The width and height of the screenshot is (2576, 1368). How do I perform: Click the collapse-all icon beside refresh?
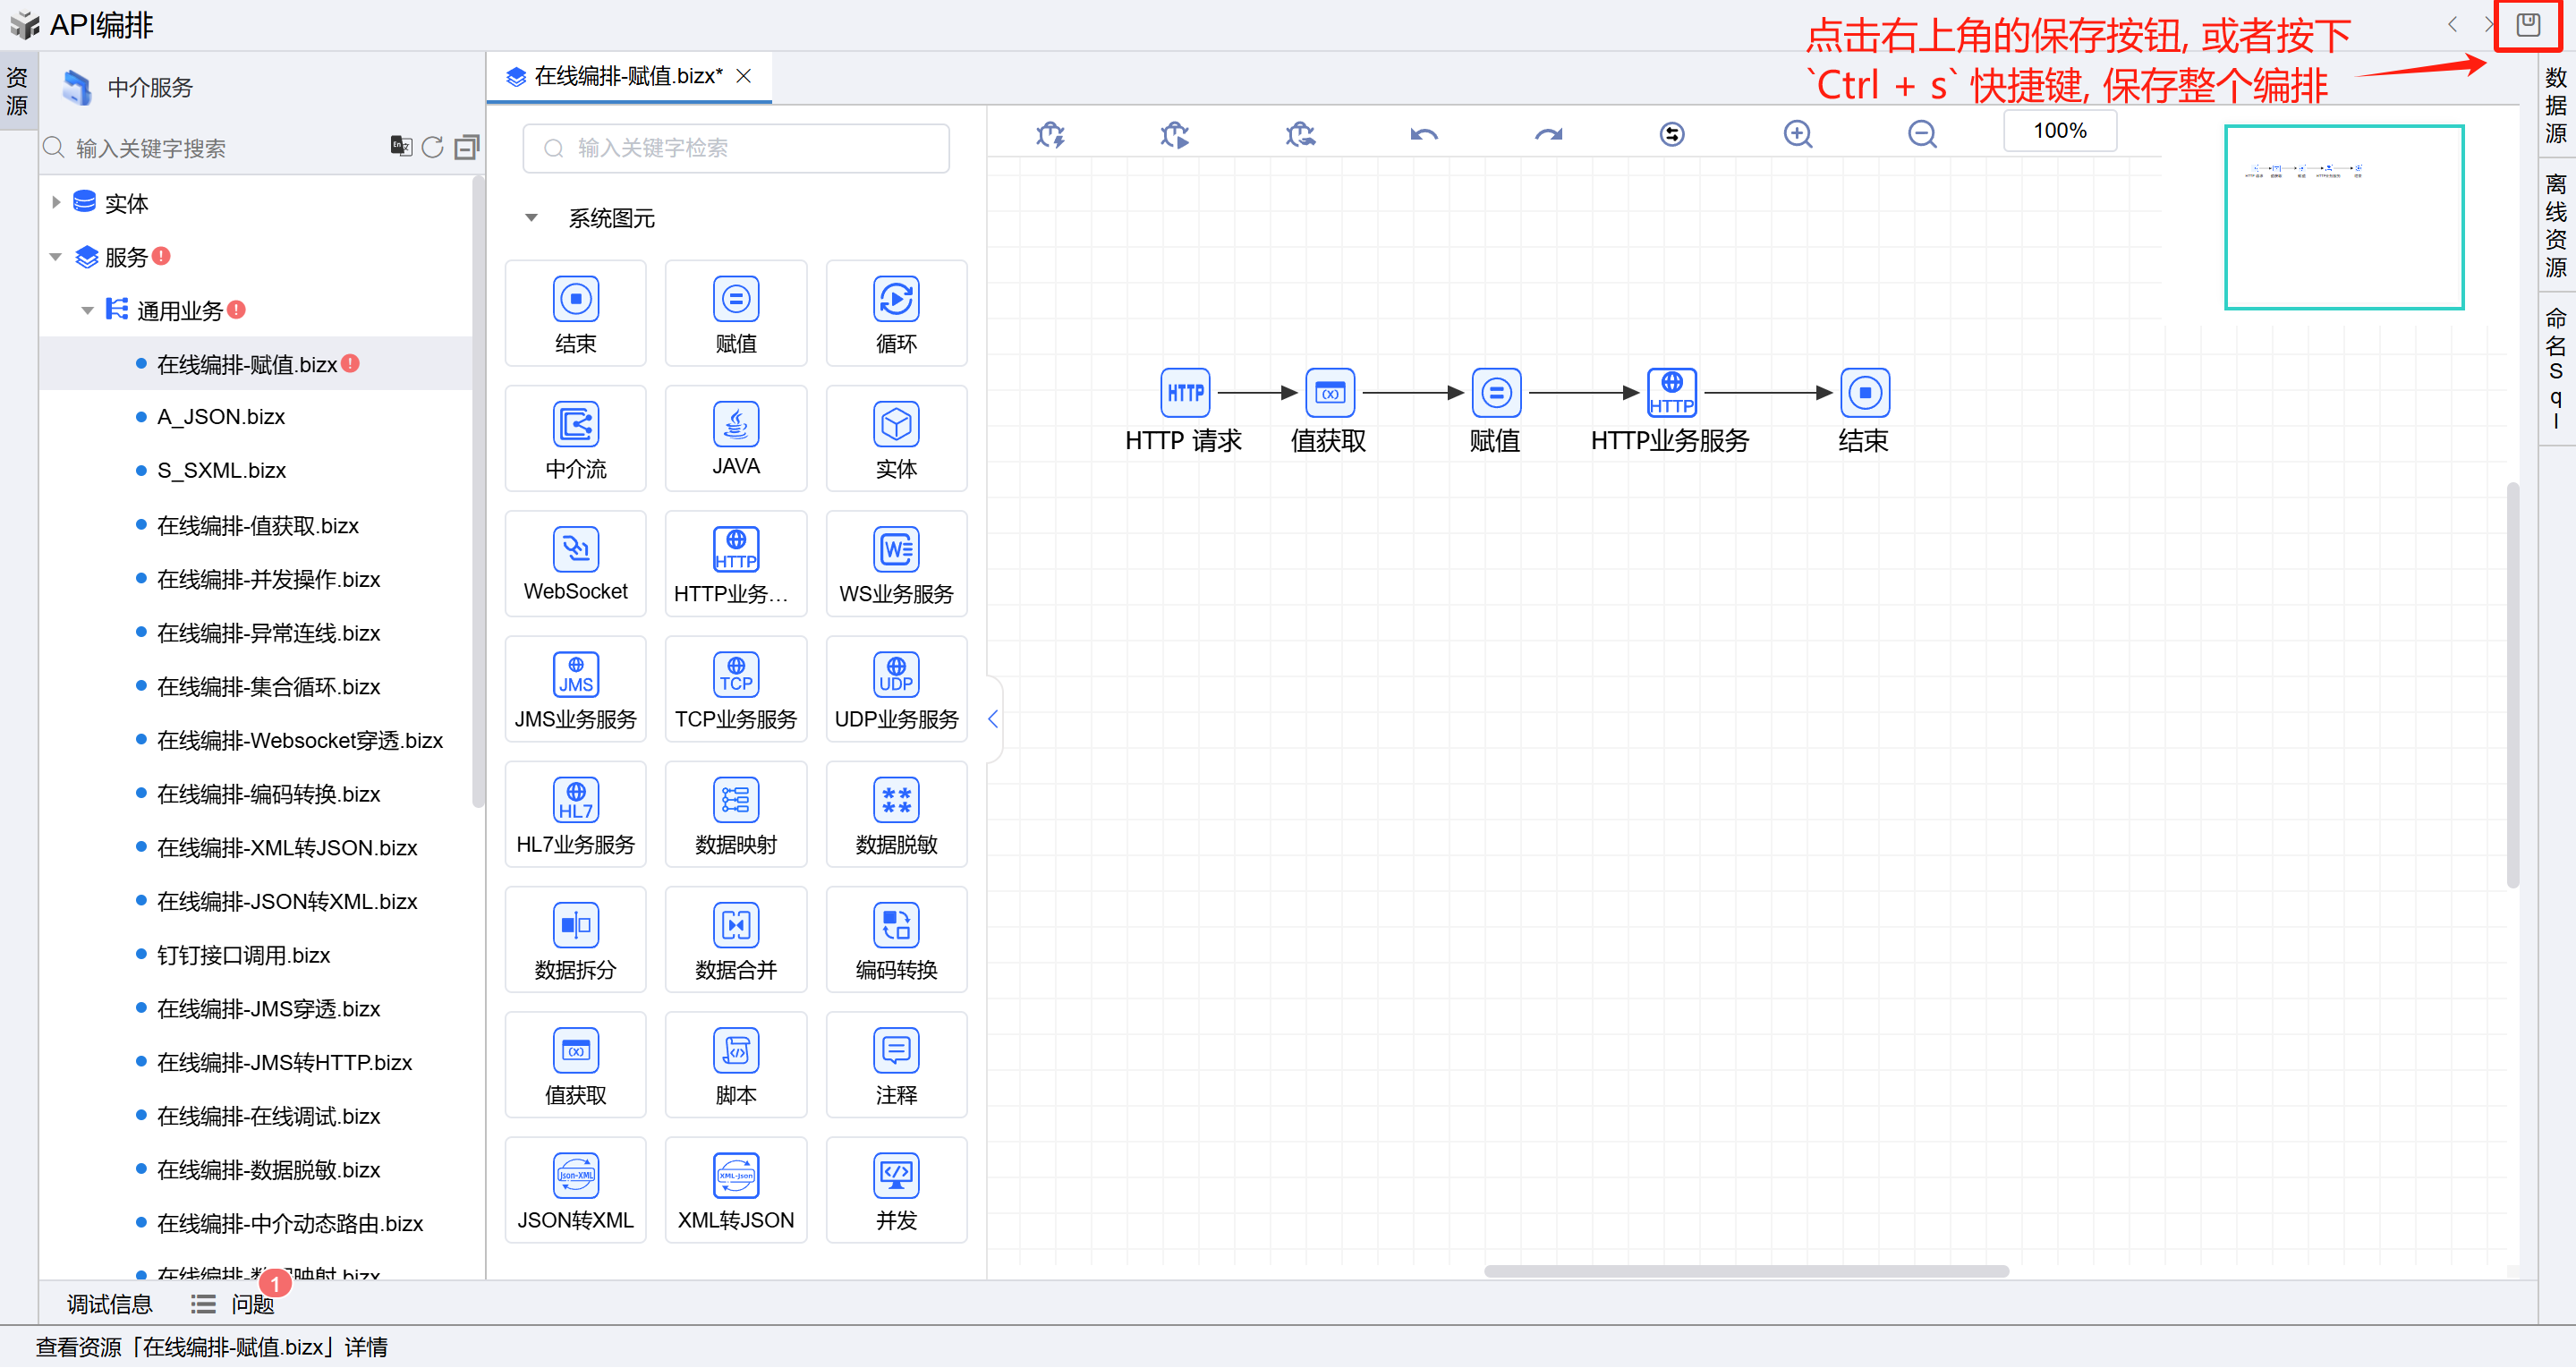coord(466,148)
